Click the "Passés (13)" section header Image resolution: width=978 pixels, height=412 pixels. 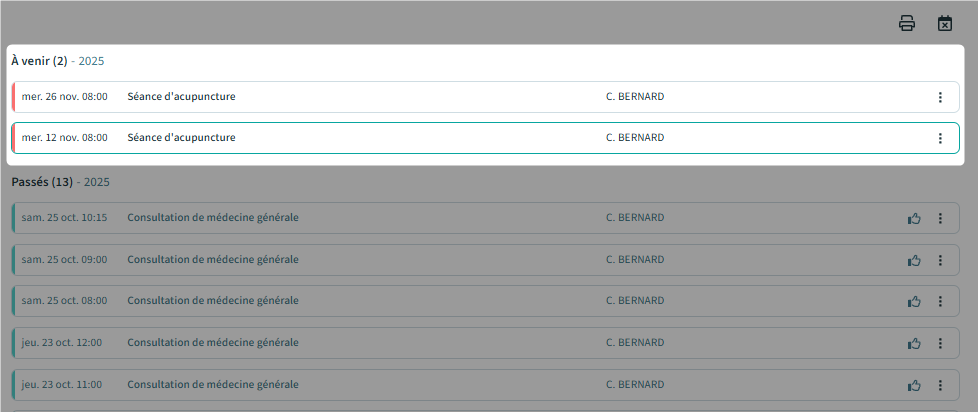pyautogui.click(x=42, y=182)
